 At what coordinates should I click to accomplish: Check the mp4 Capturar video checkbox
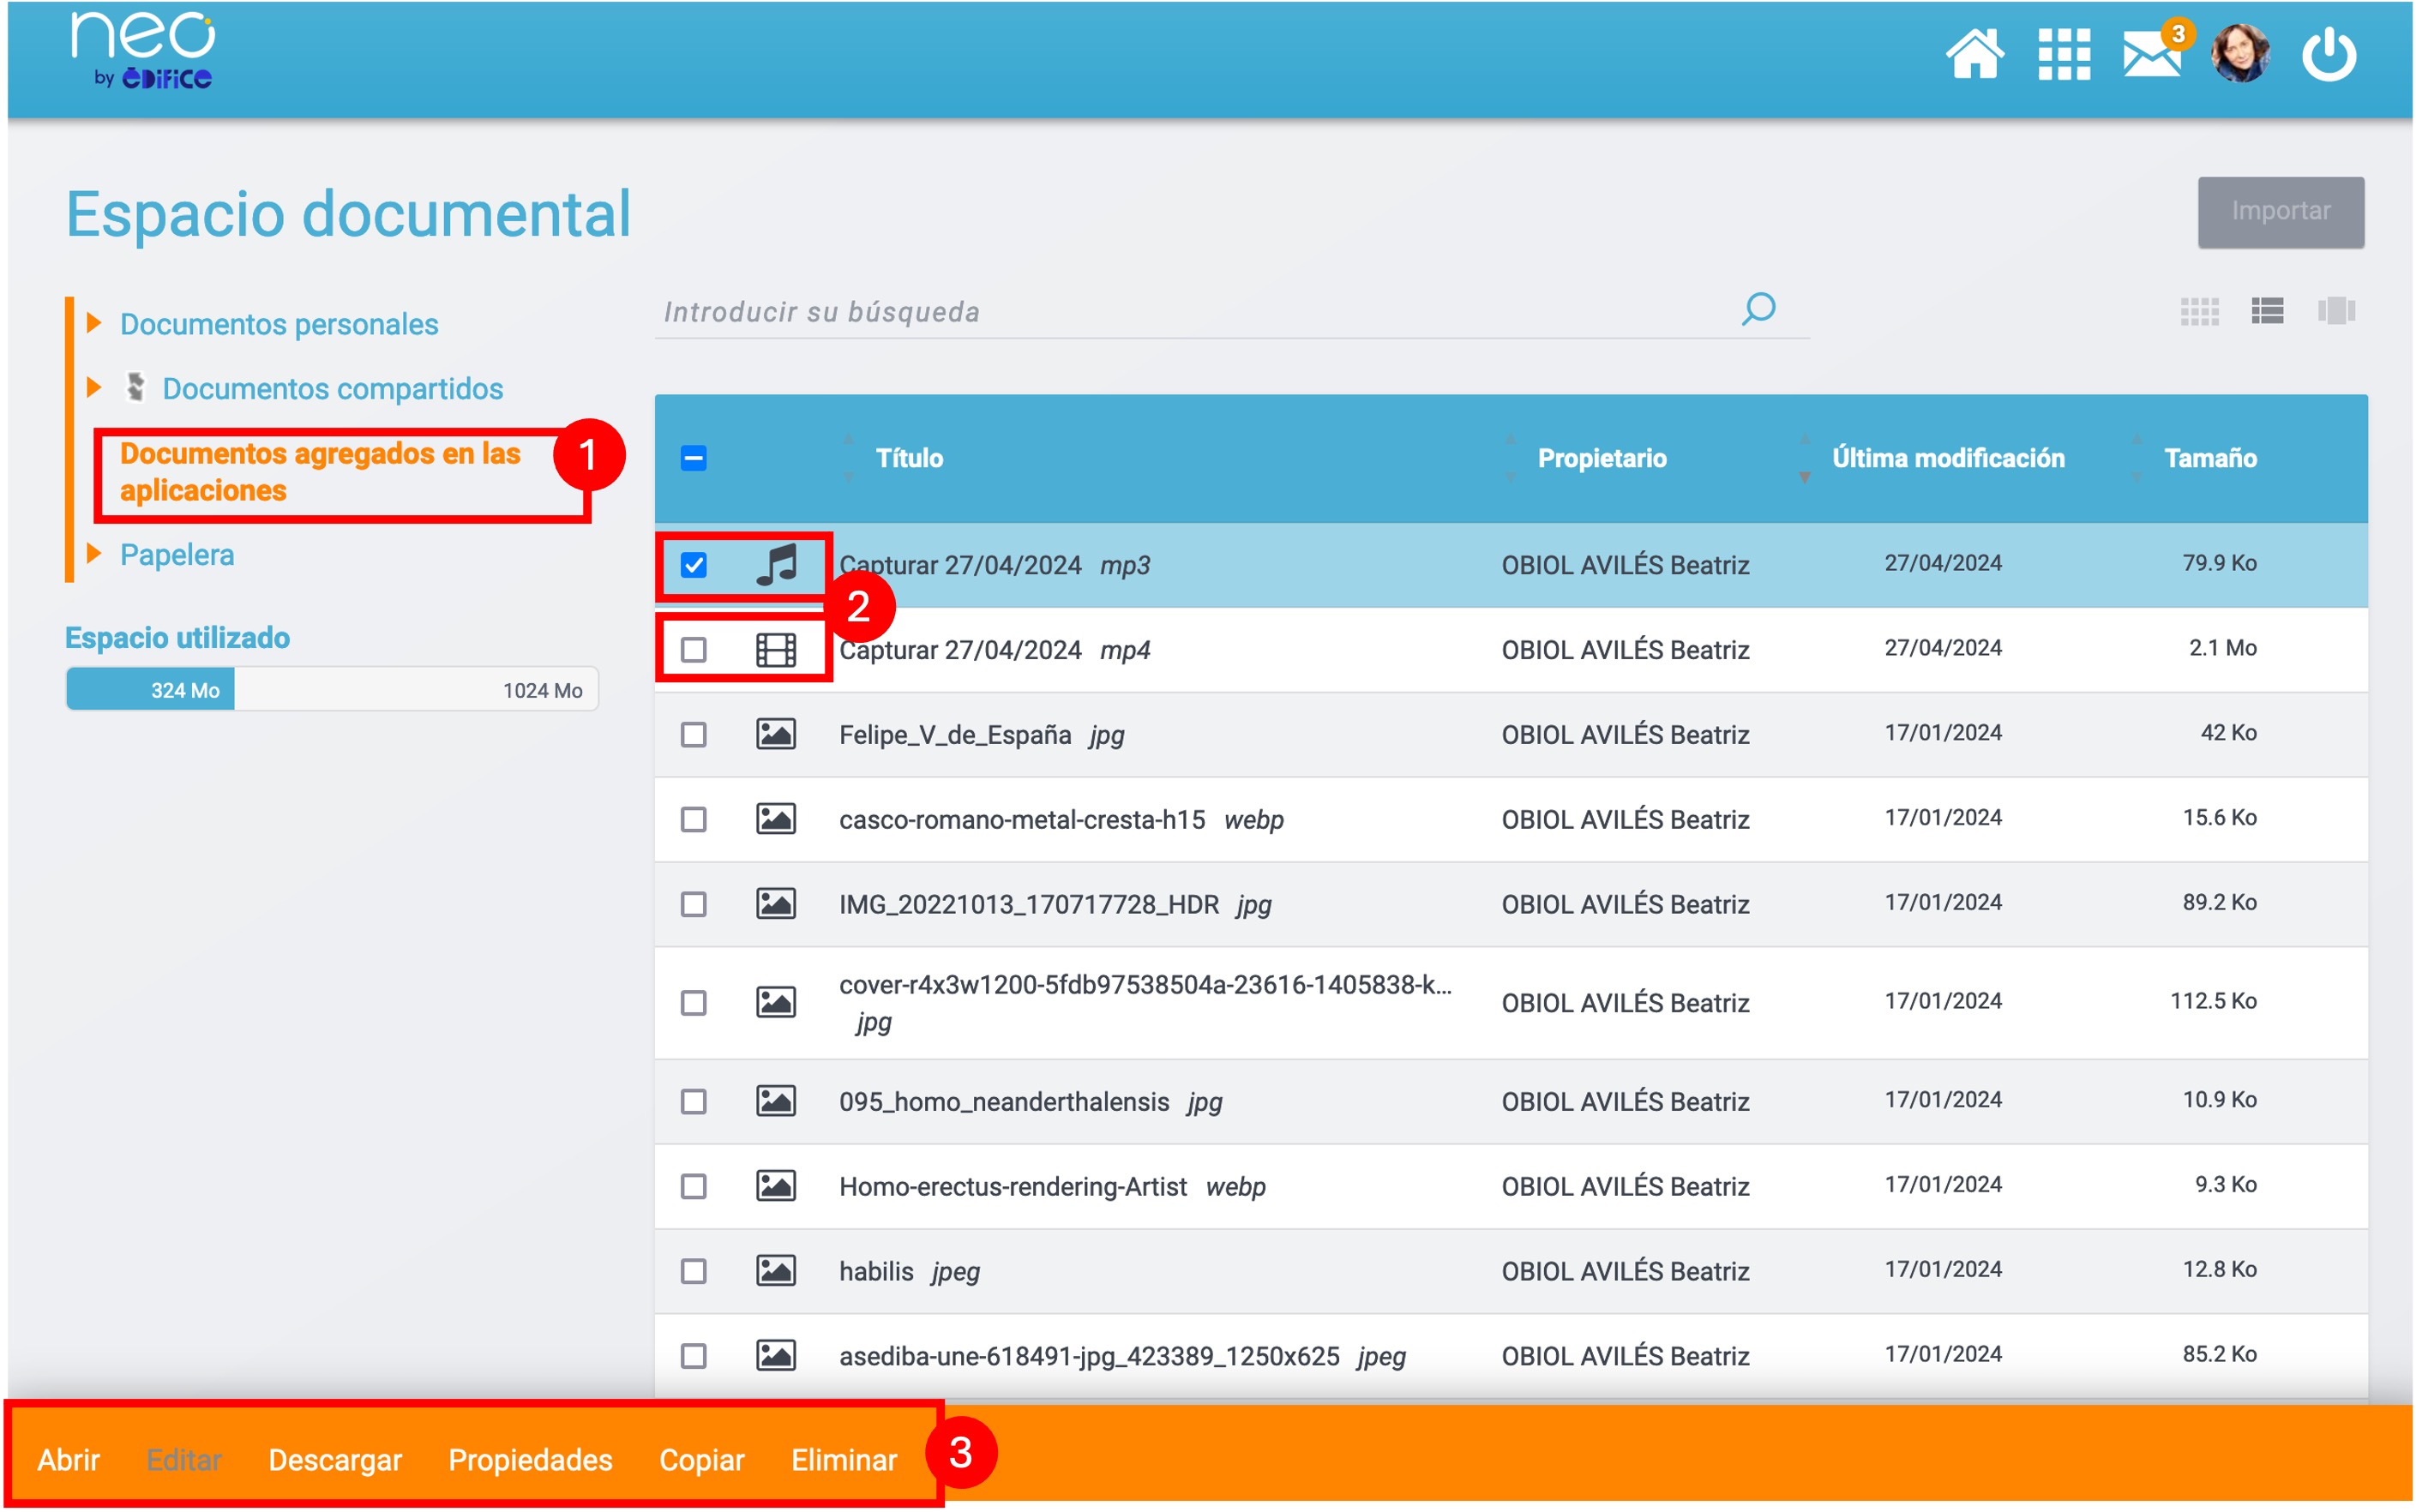pyautogui.click(x=694, y=650)
